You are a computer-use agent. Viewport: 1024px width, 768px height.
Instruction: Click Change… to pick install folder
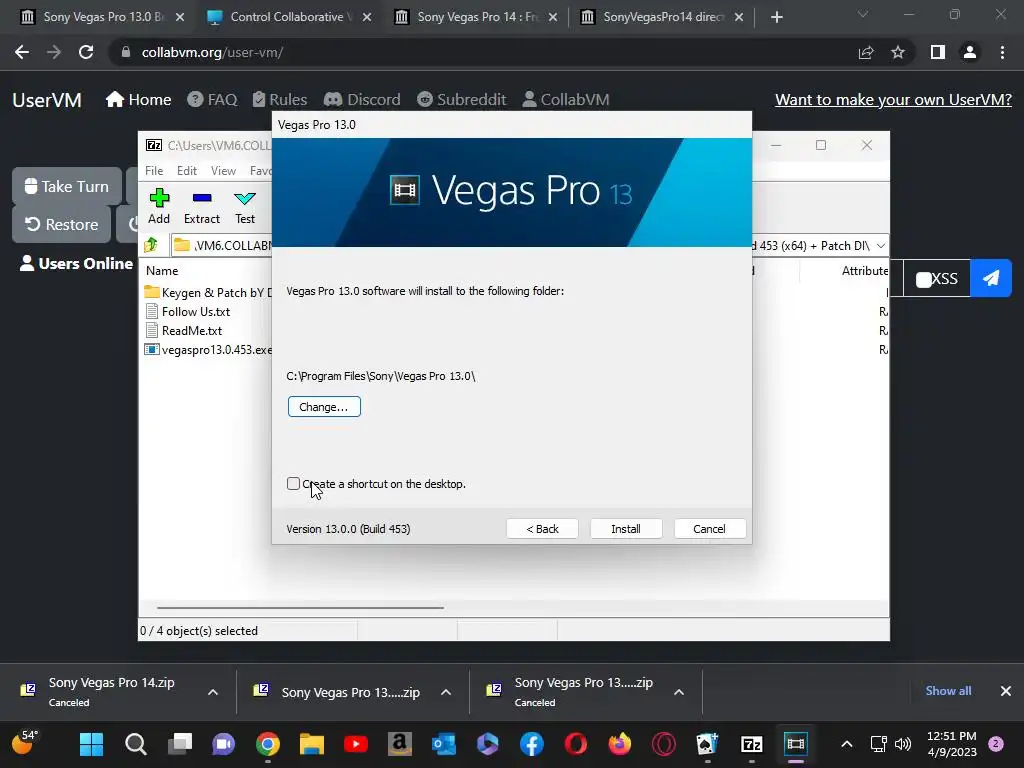[324, 406]
